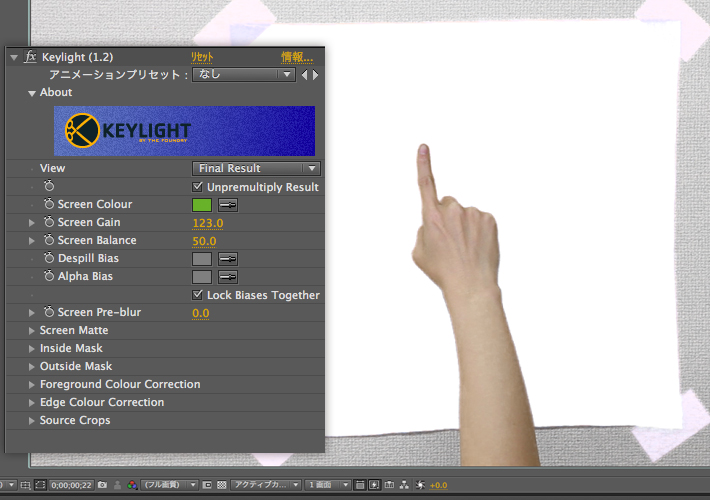Expand Foreground Colour Correction section

(32, 385)
